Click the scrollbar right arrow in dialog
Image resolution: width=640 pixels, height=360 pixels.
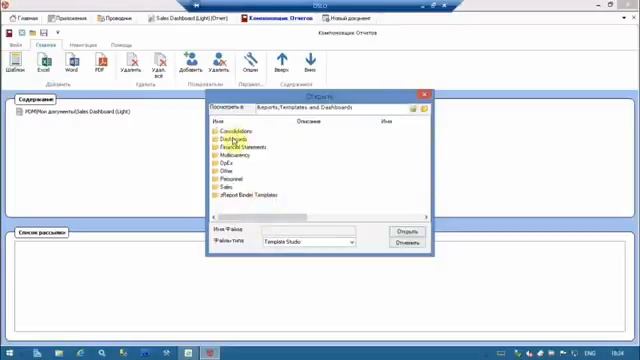(426, 217)
